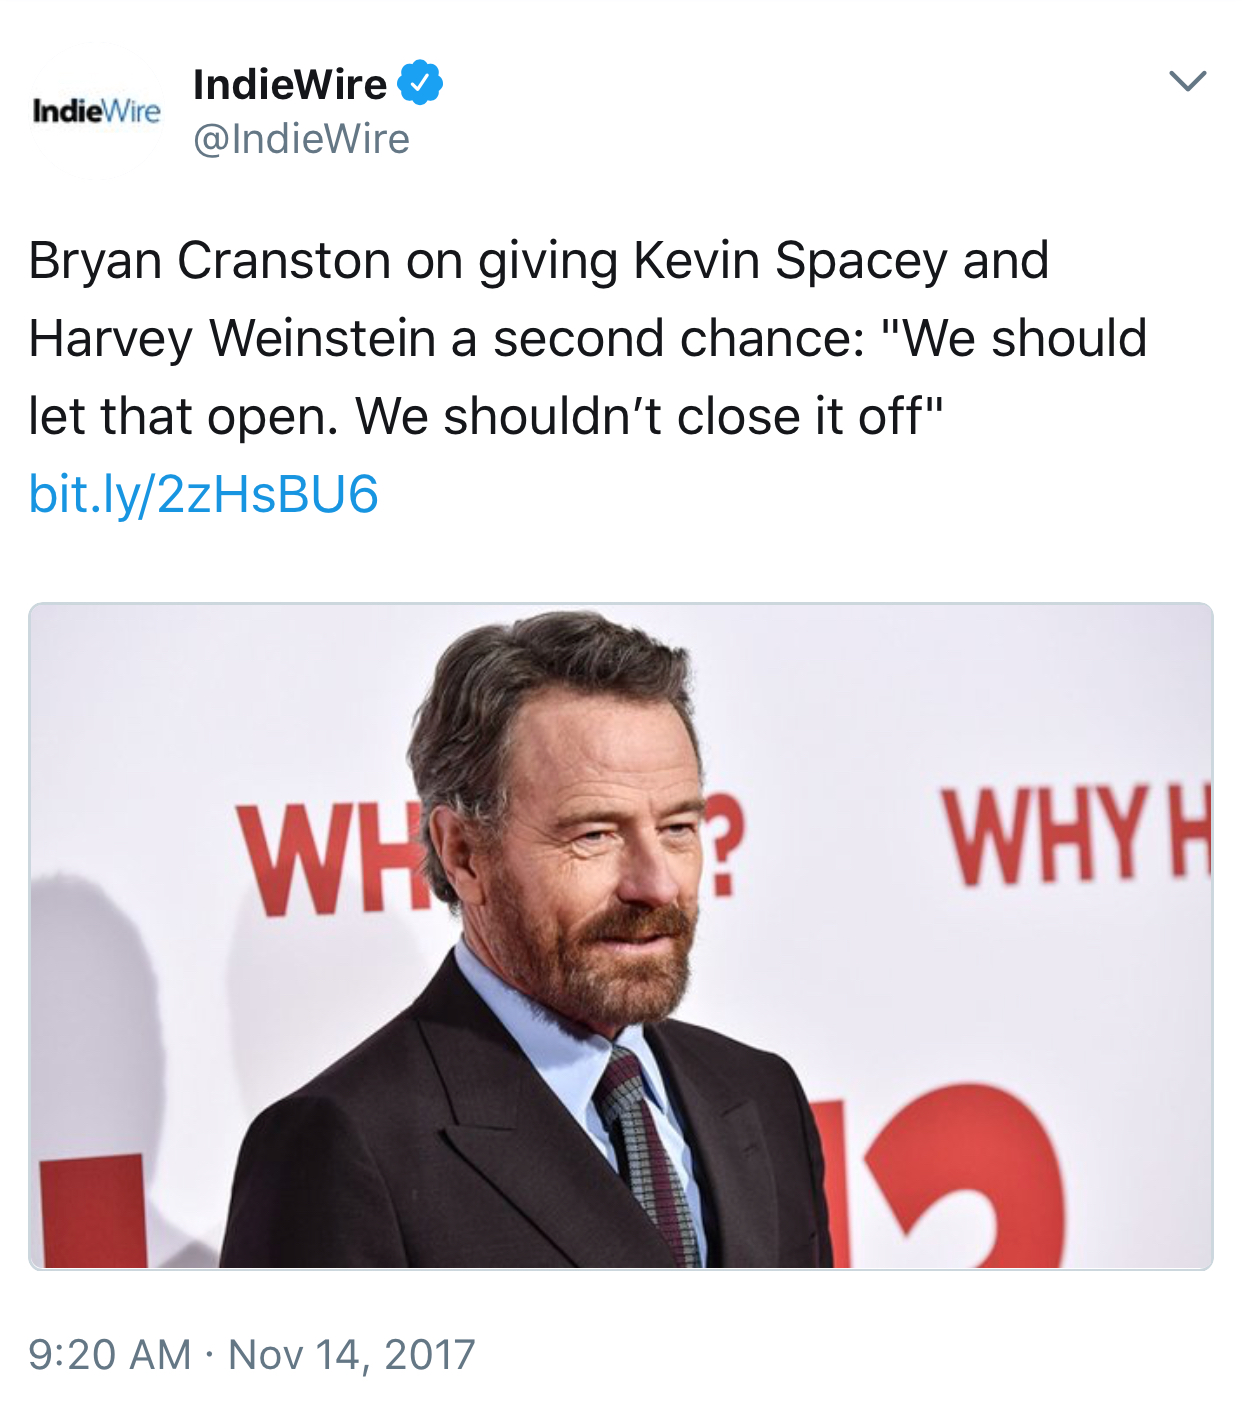
Task: Expand the tweet options chevron
Action: (x=1188, y=81)
